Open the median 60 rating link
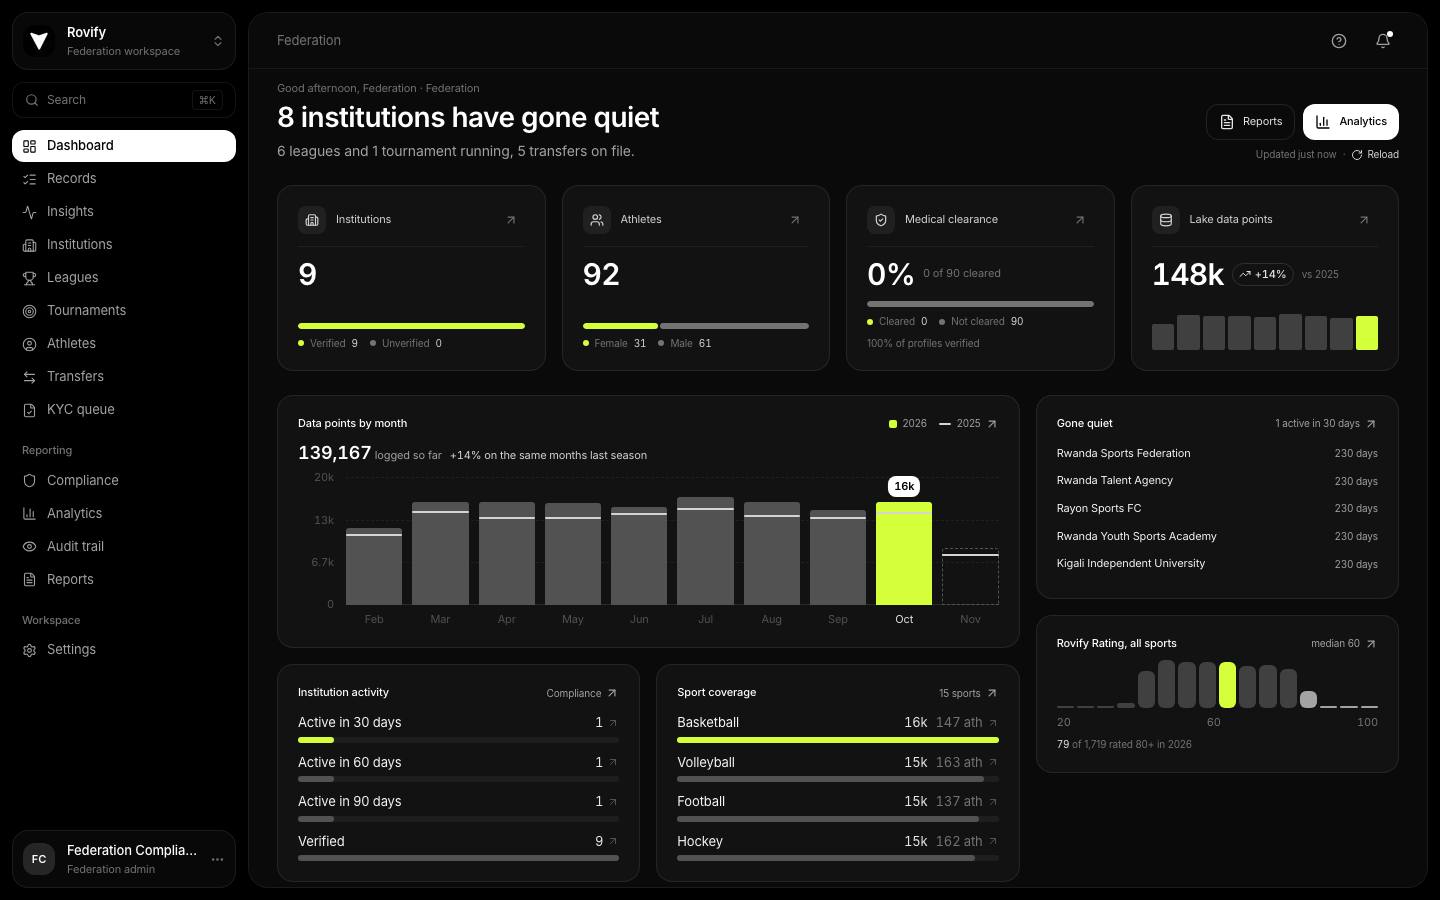 (1344, 644)
